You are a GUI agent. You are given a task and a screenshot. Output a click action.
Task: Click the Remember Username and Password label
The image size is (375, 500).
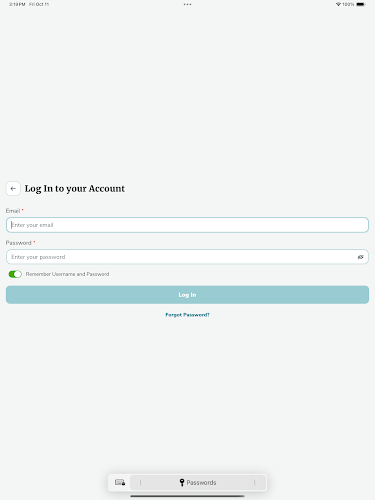click(67, 274)
